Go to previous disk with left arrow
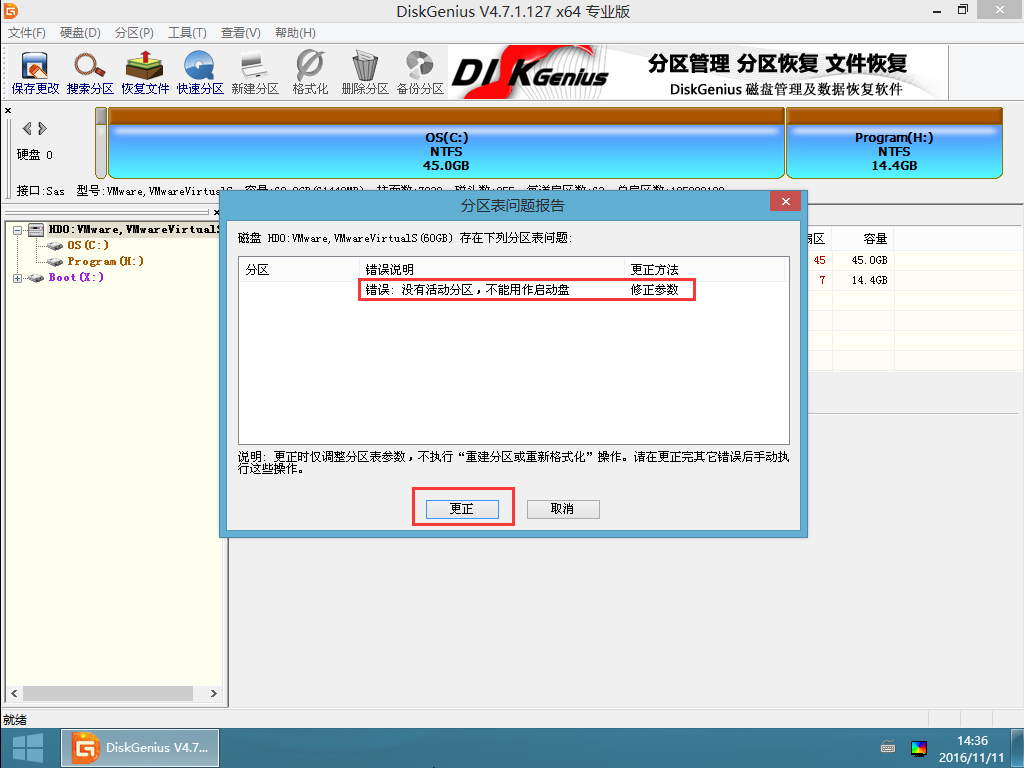Image resolution: width=1024 pixels, height=768 pixels. point(27,128)
